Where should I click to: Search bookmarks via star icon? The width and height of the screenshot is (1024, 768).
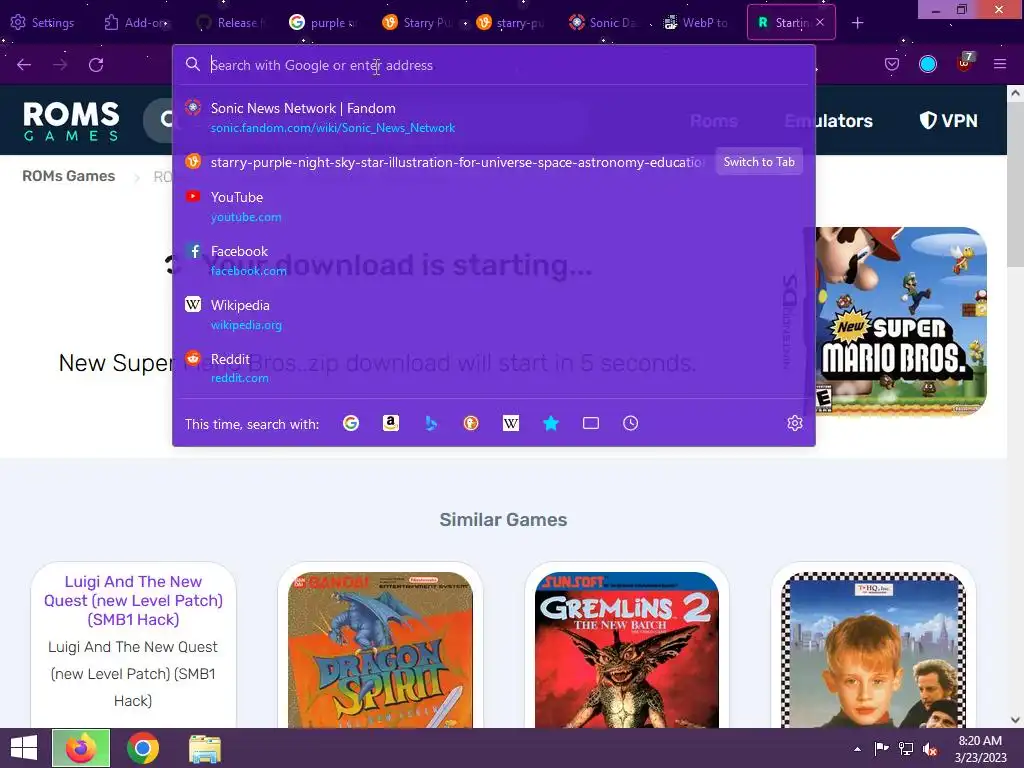(x=551, y=423)
